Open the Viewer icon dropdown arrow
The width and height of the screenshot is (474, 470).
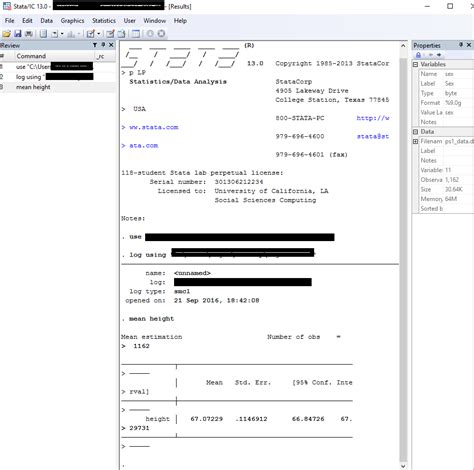[x=62, y=34]
